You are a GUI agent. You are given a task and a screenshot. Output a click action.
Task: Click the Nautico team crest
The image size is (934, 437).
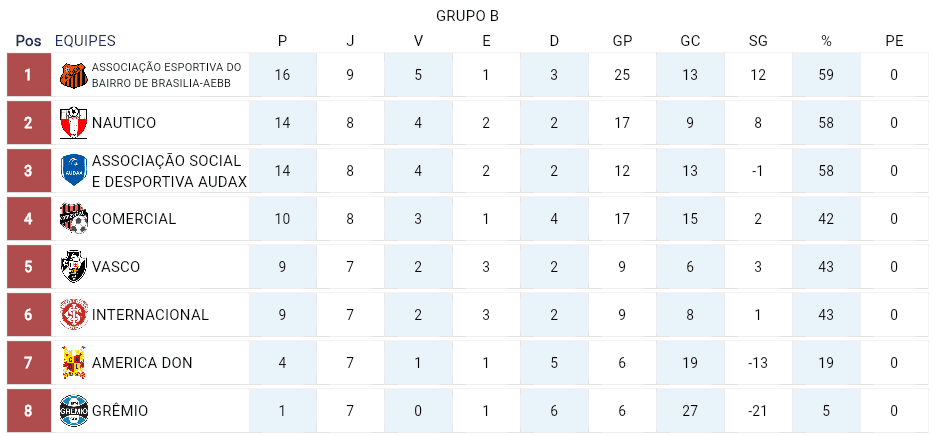click(74, 123)
